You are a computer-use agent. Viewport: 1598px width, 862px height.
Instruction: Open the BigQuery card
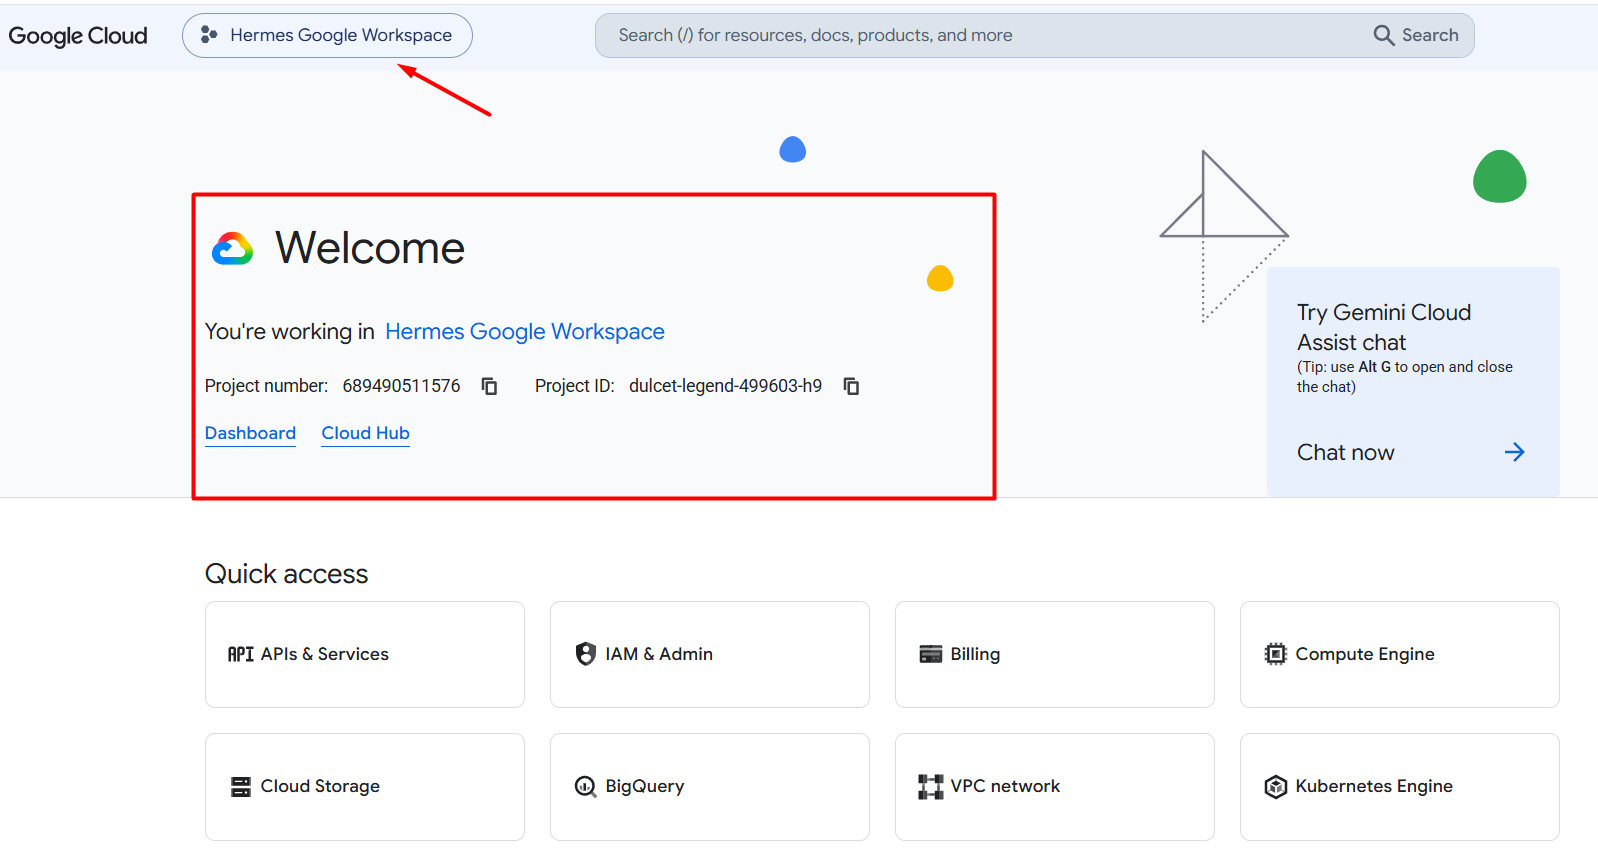tap(710, 787)
